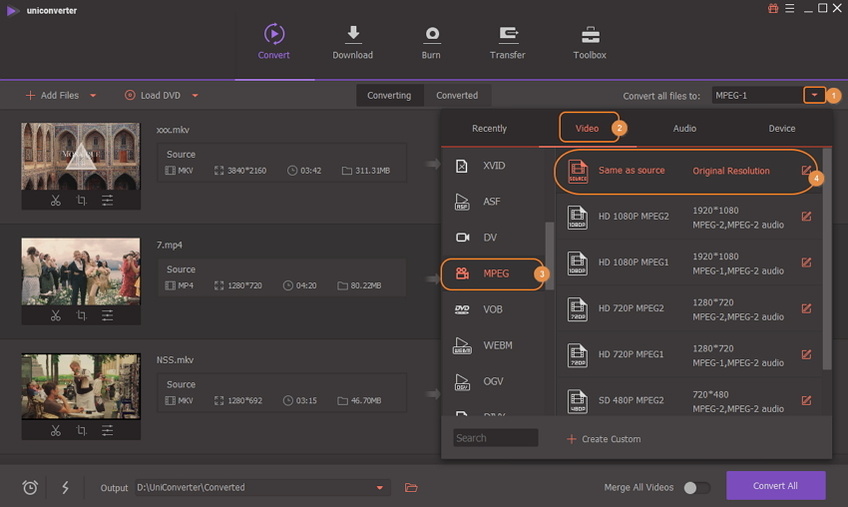848x507 pixels.
Task: Open effects settings for 7.mp4
Action: pyautogui.click(x=107, y=315)
